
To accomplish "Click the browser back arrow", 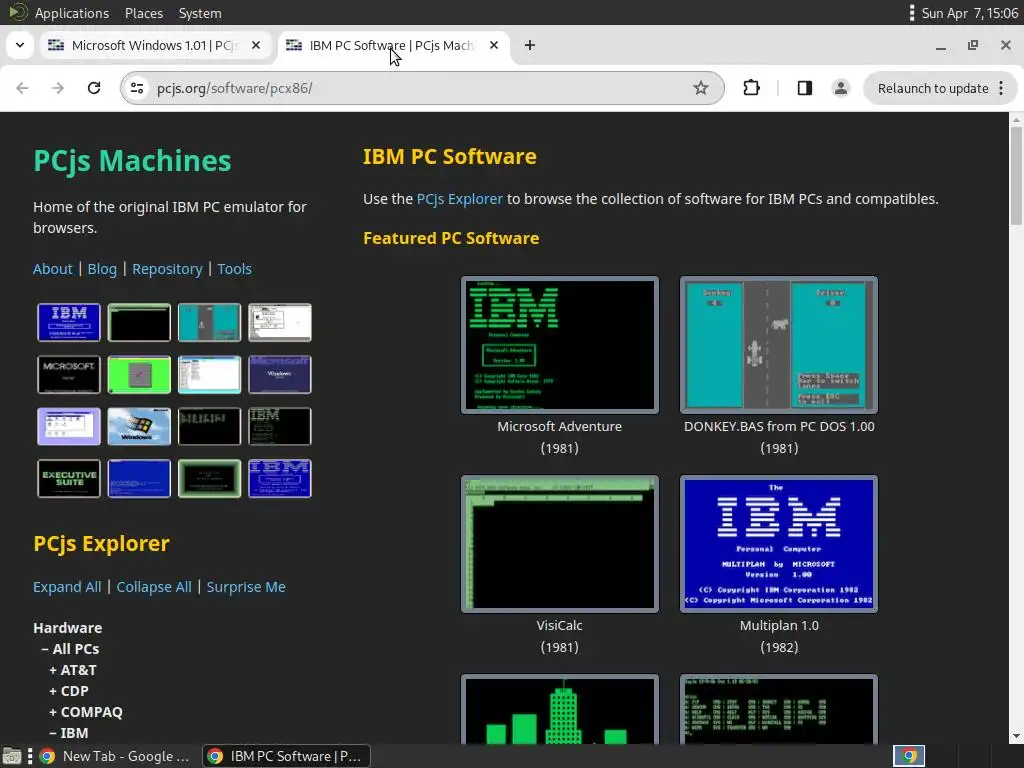I will tap(22, 88).
